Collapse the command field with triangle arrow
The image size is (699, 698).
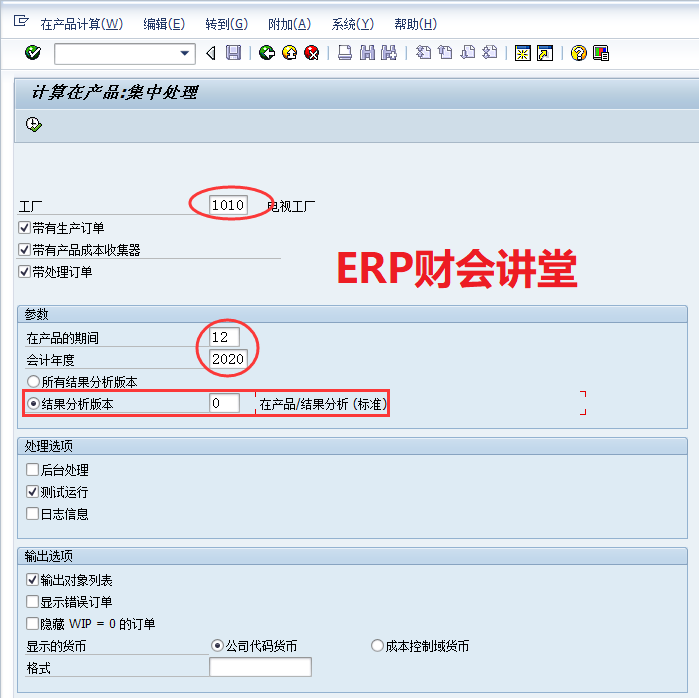pos(210,53)
